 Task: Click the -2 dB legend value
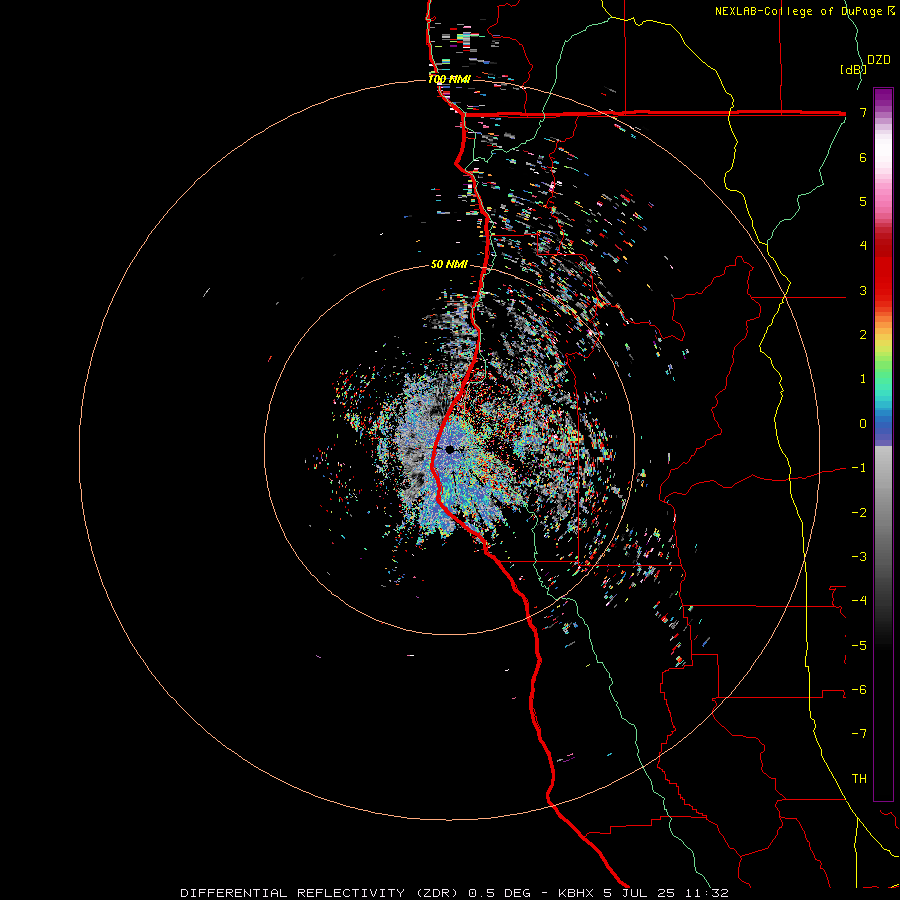859,513
